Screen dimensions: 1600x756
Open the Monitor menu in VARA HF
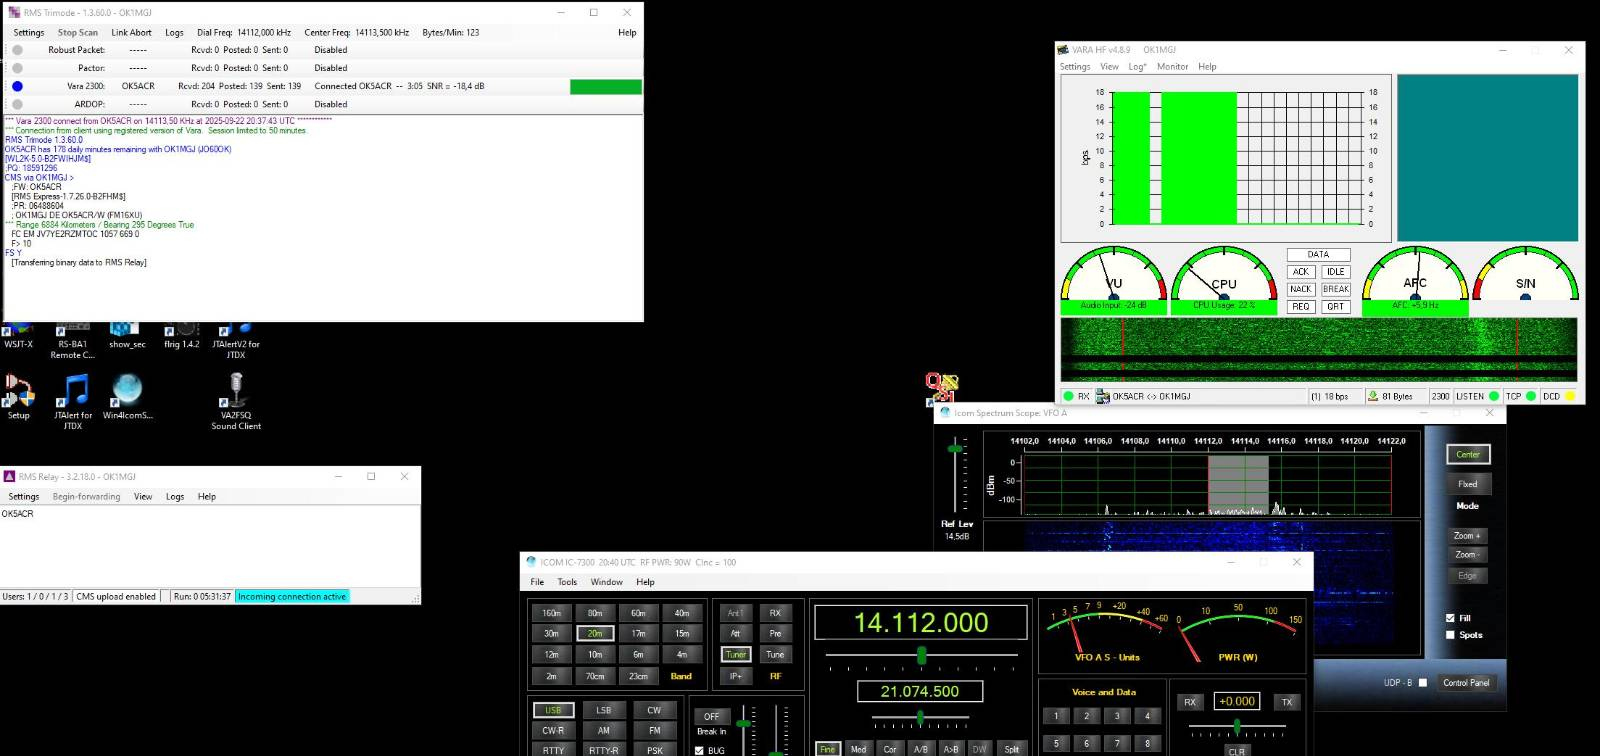[x=1172, y=67]
